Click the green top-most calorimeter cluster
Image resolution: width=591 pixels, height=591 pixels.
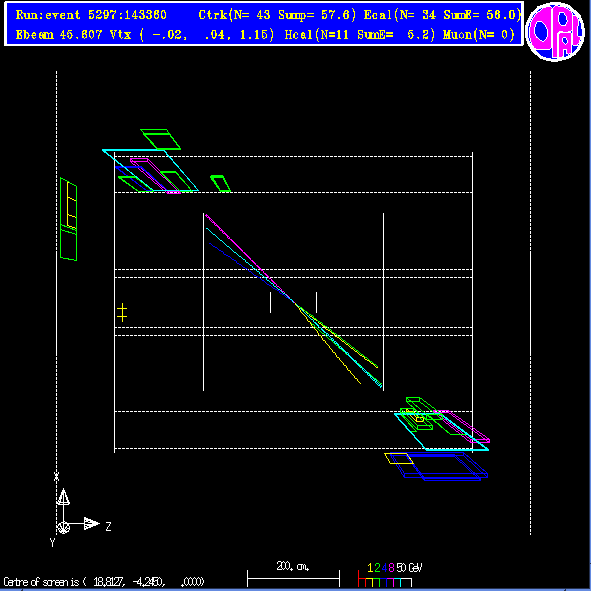point(160,139)
